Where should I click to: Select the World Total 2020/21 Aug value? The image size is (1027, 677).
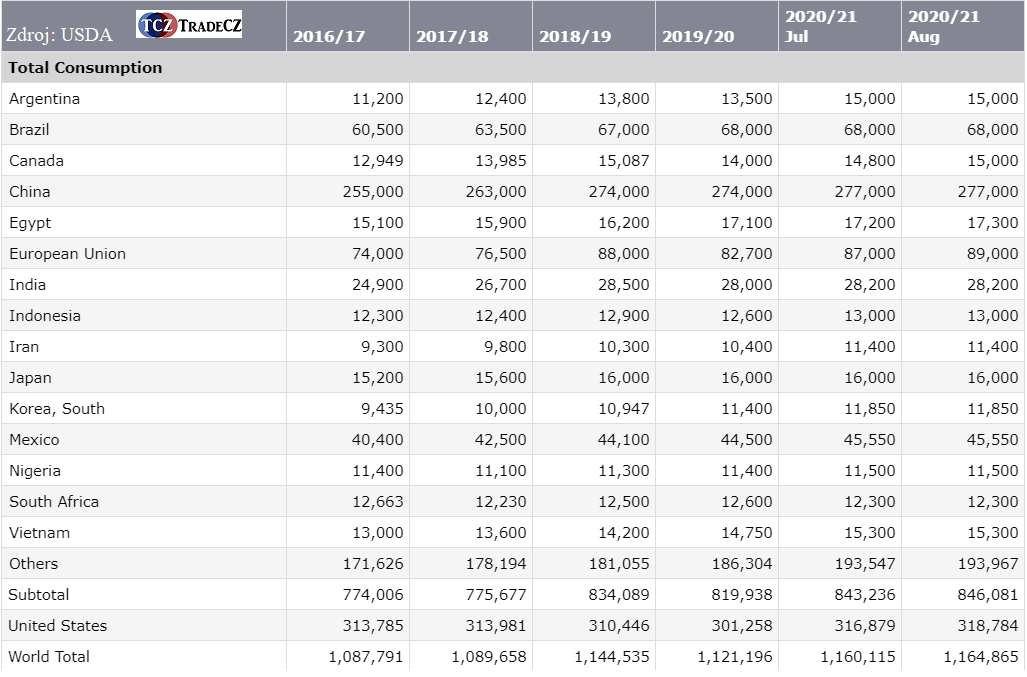(x=980, y=657)
